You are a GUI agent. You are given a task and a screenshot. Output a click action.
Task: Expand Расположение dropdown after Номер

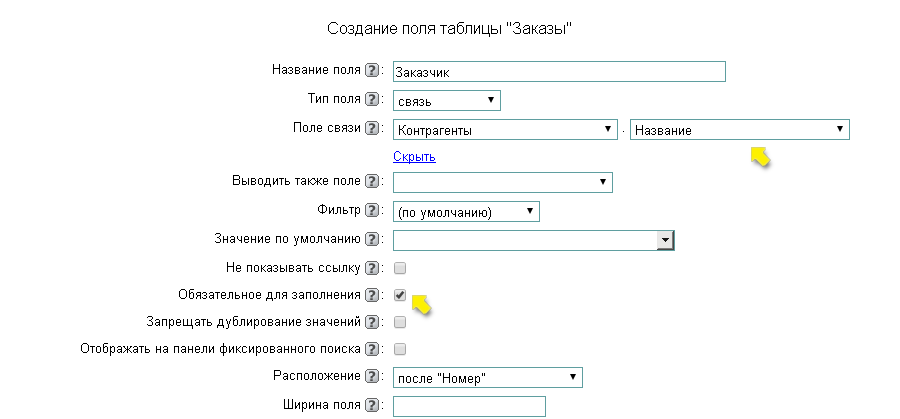(x=487, y=377)
